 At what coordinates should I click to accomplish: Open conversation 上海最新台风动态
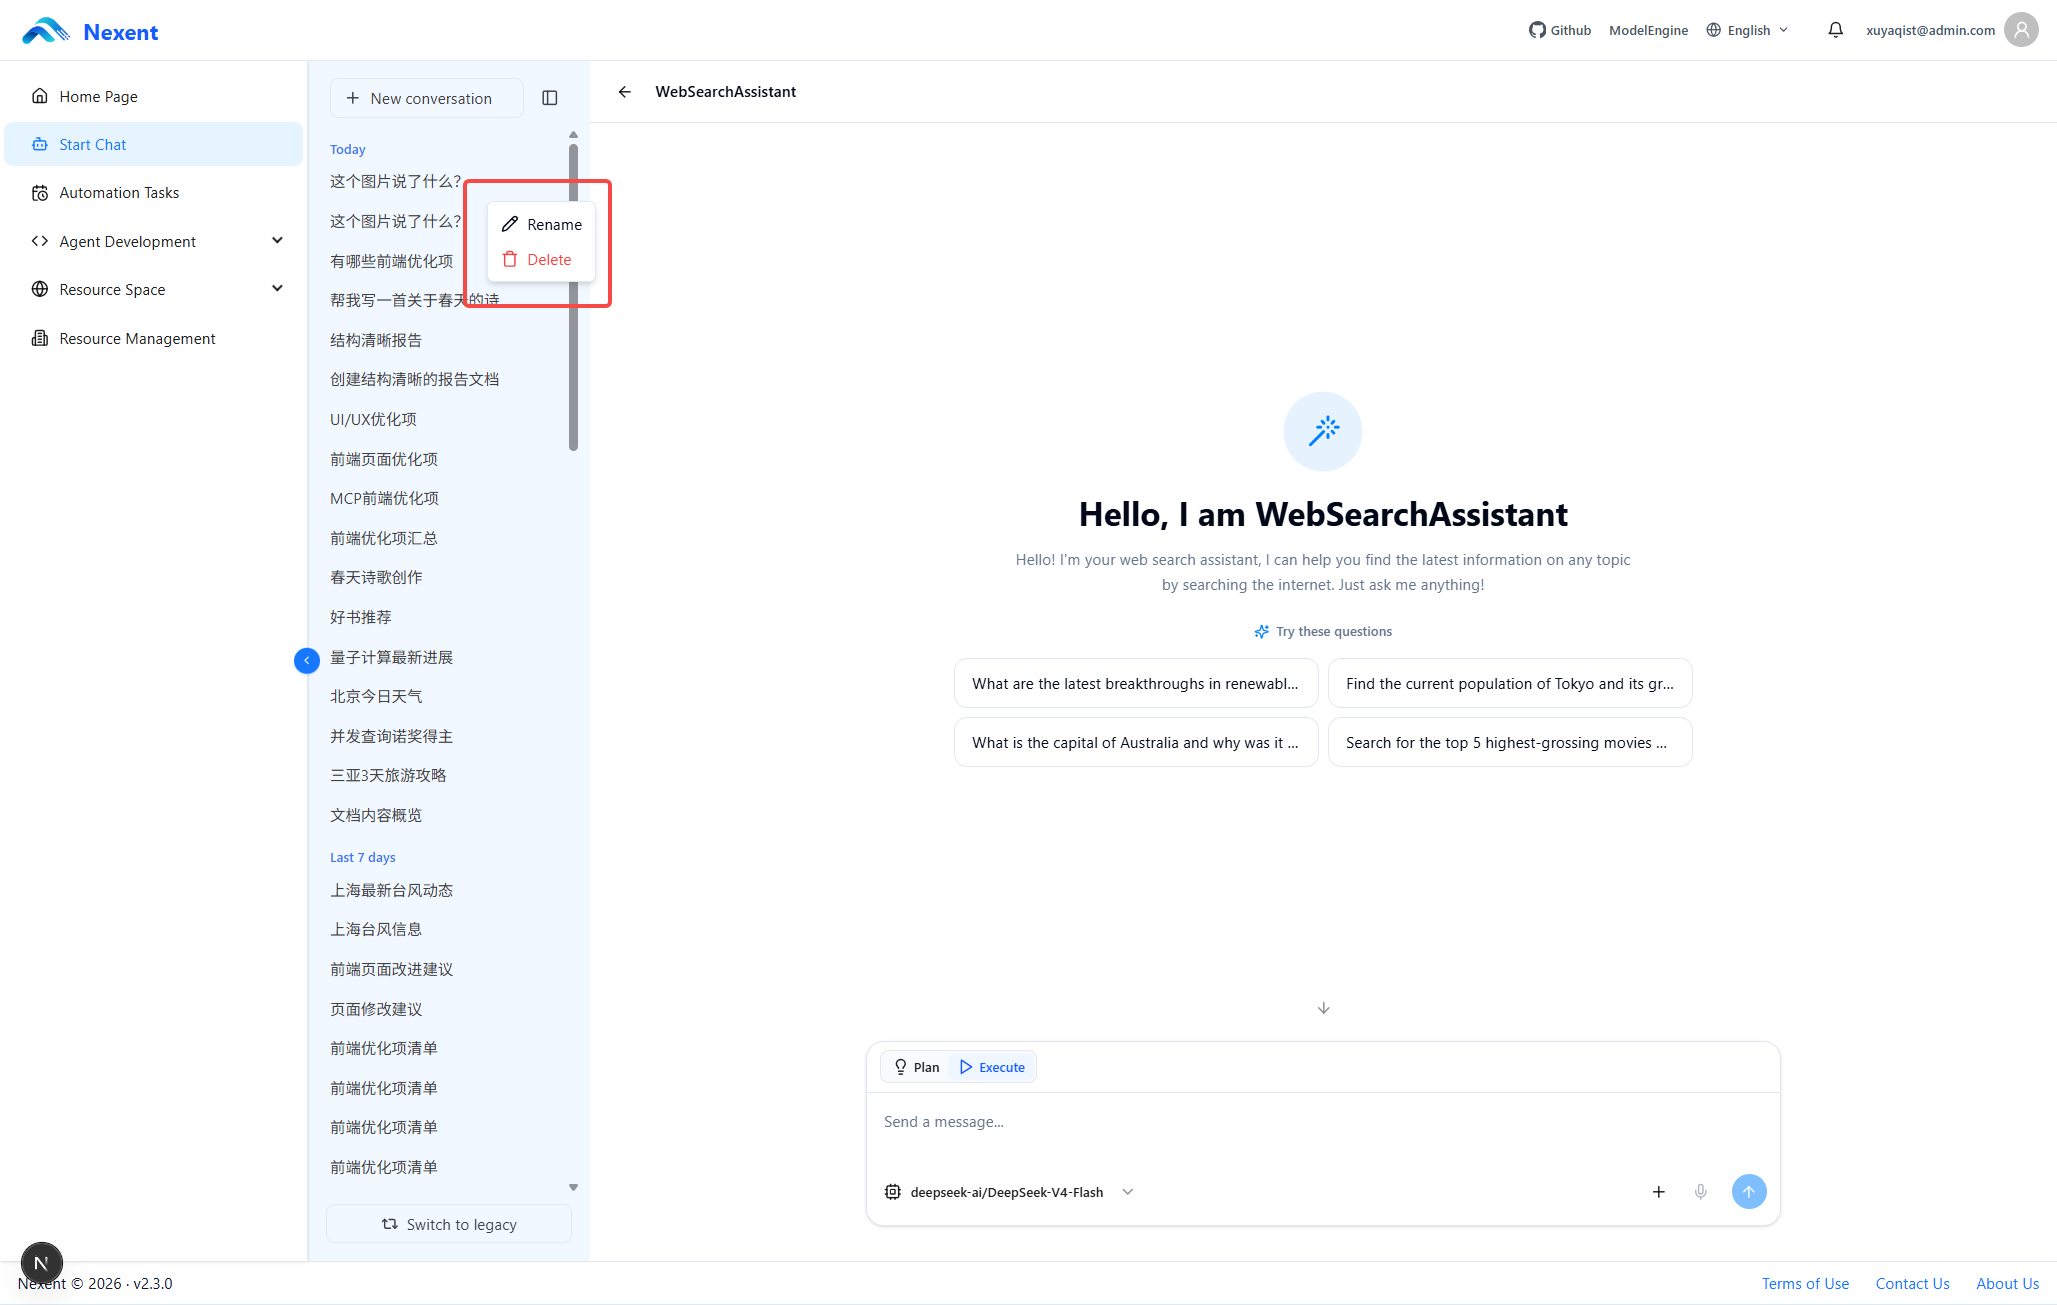392,890
